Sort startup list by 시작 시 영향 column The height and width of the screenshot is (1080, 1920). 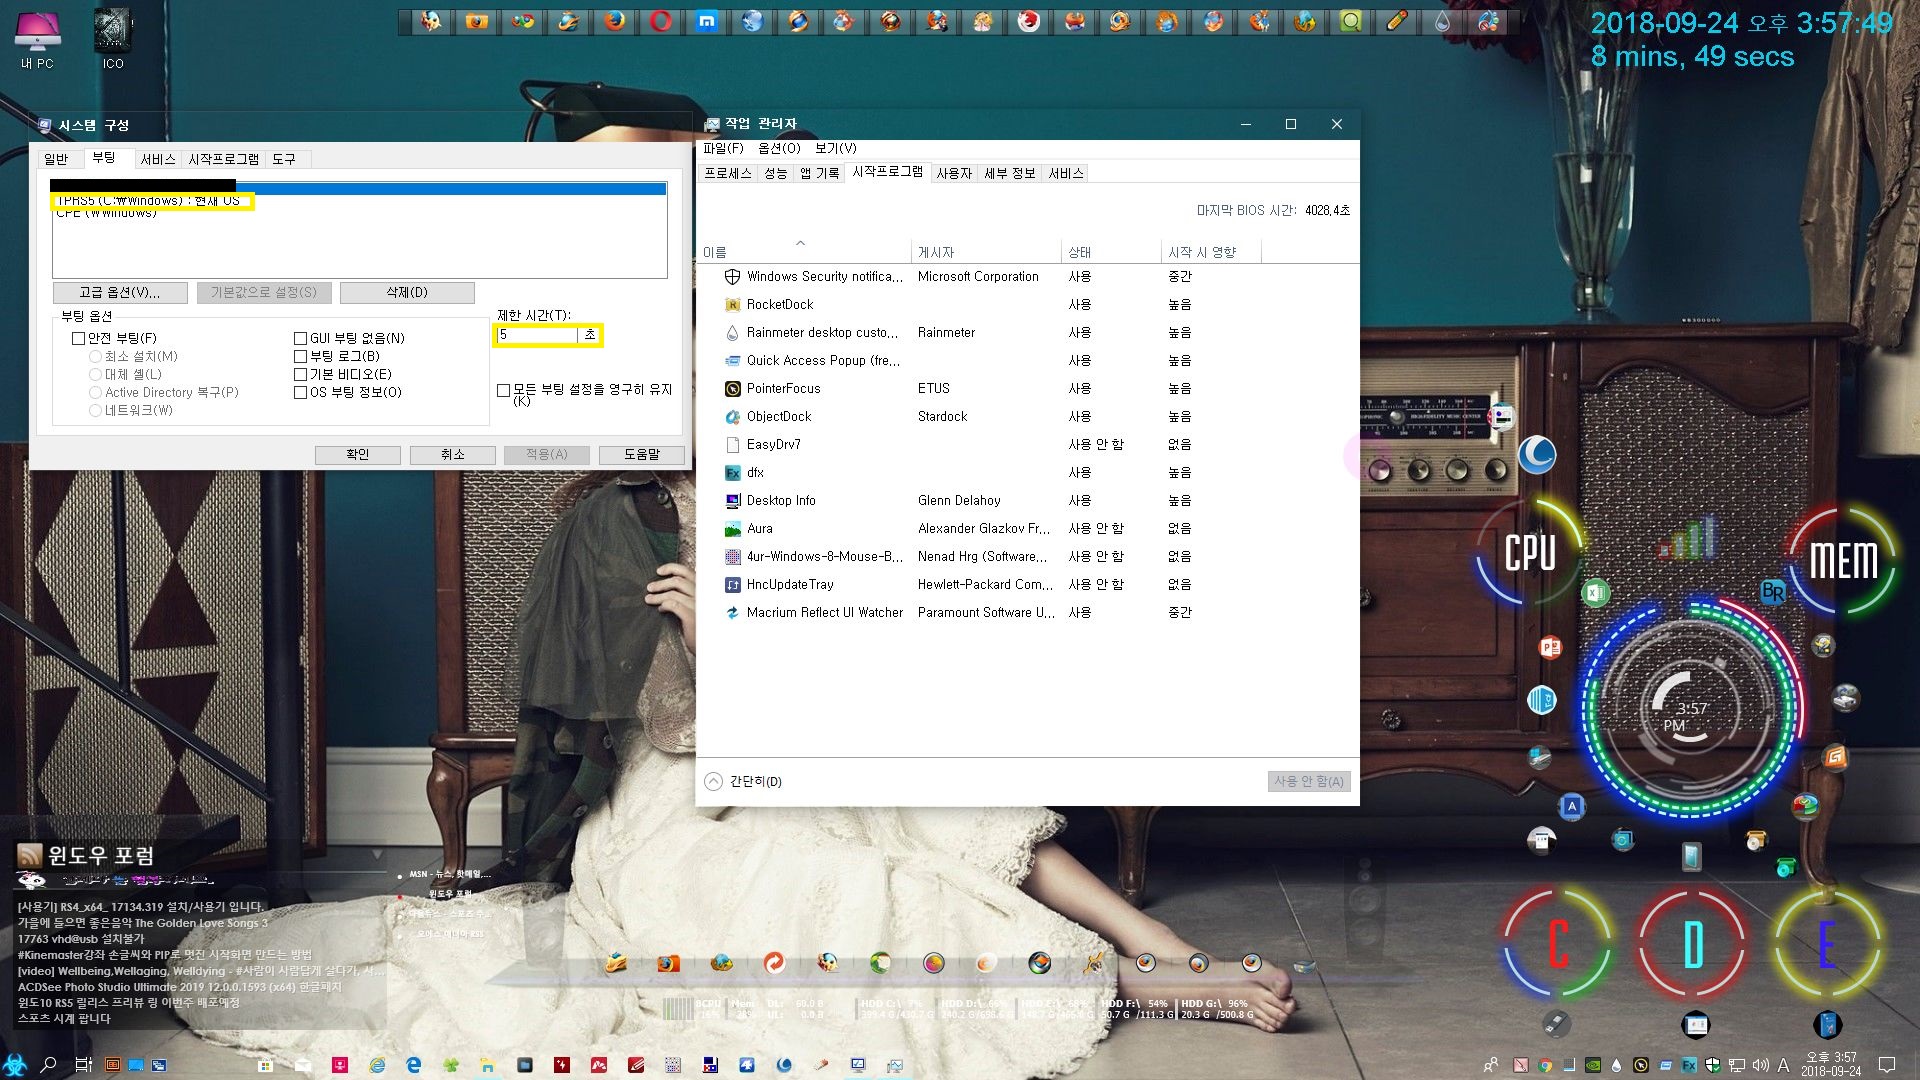click(1211, 252)
